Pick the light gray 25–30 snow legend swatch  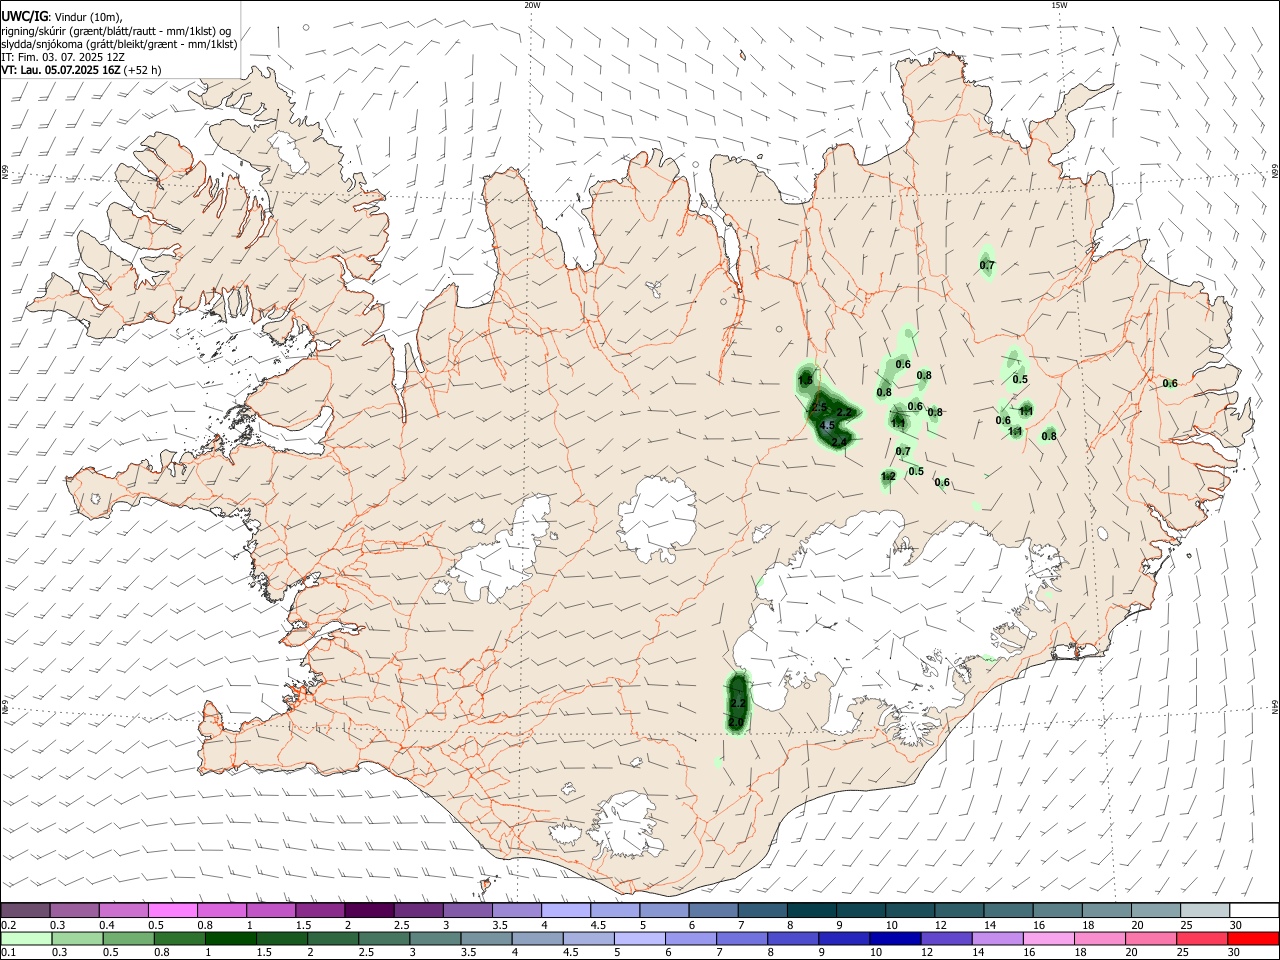(1204, 910)
